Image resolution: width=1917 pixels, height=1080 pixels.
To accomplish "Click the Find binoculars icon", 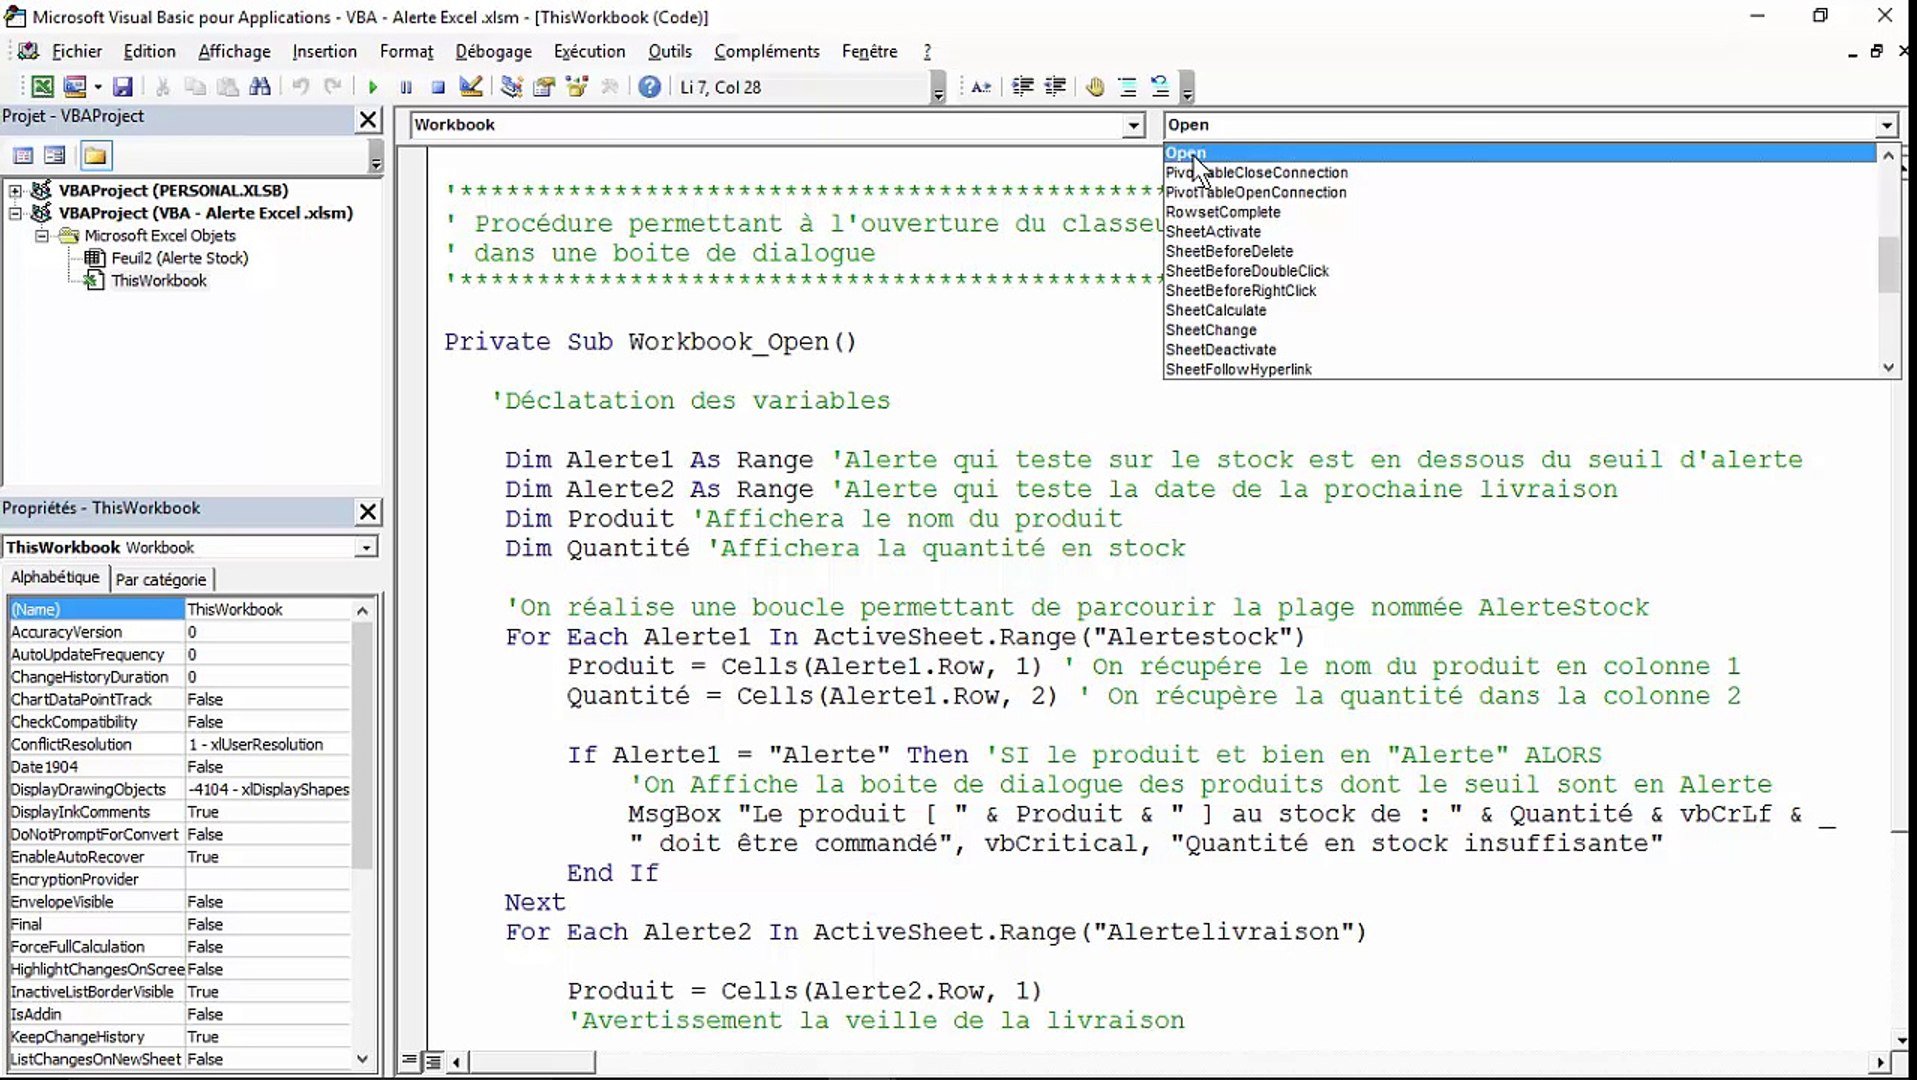I will tap(260, 87).
